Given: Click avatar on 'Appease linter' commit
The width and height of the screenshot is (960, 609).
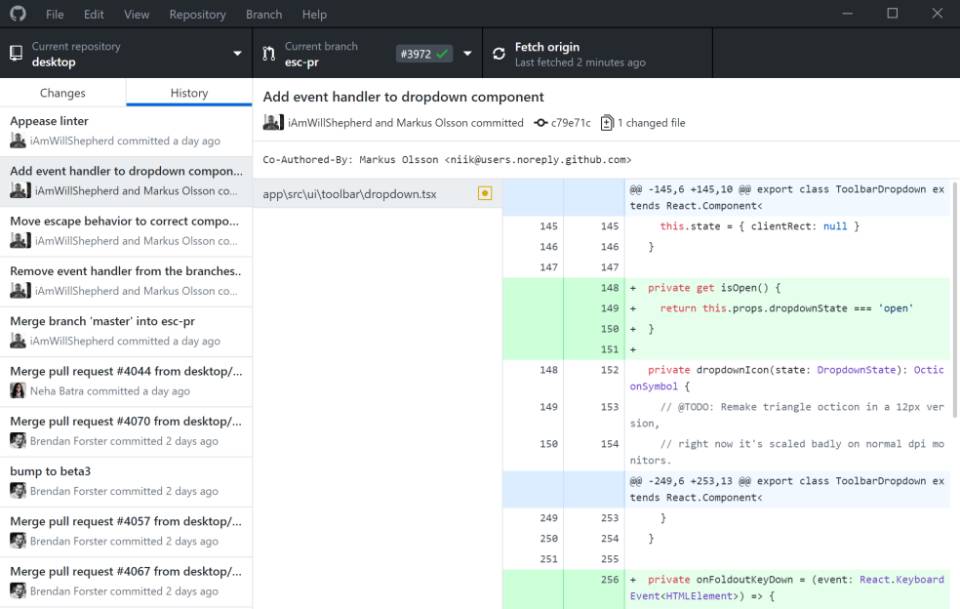Looking at the screenshot, I should point(18,141).
